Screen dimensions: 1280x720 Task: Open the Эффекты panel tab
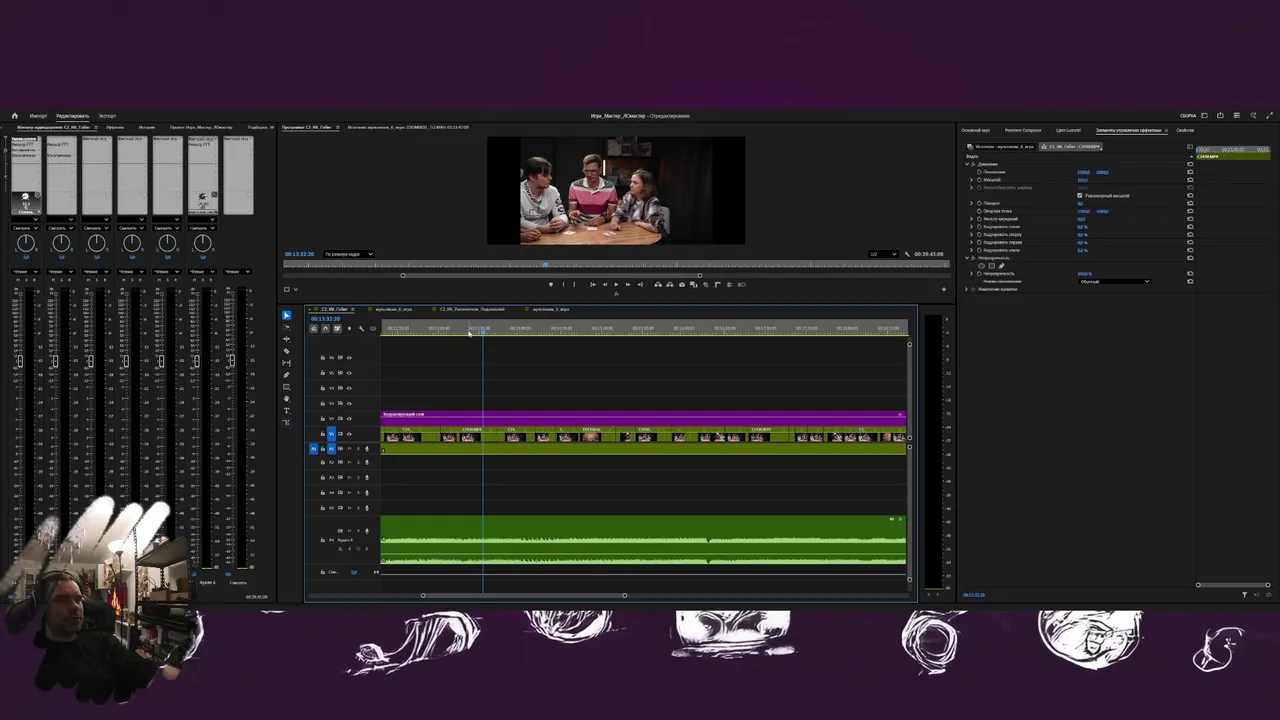115,127
